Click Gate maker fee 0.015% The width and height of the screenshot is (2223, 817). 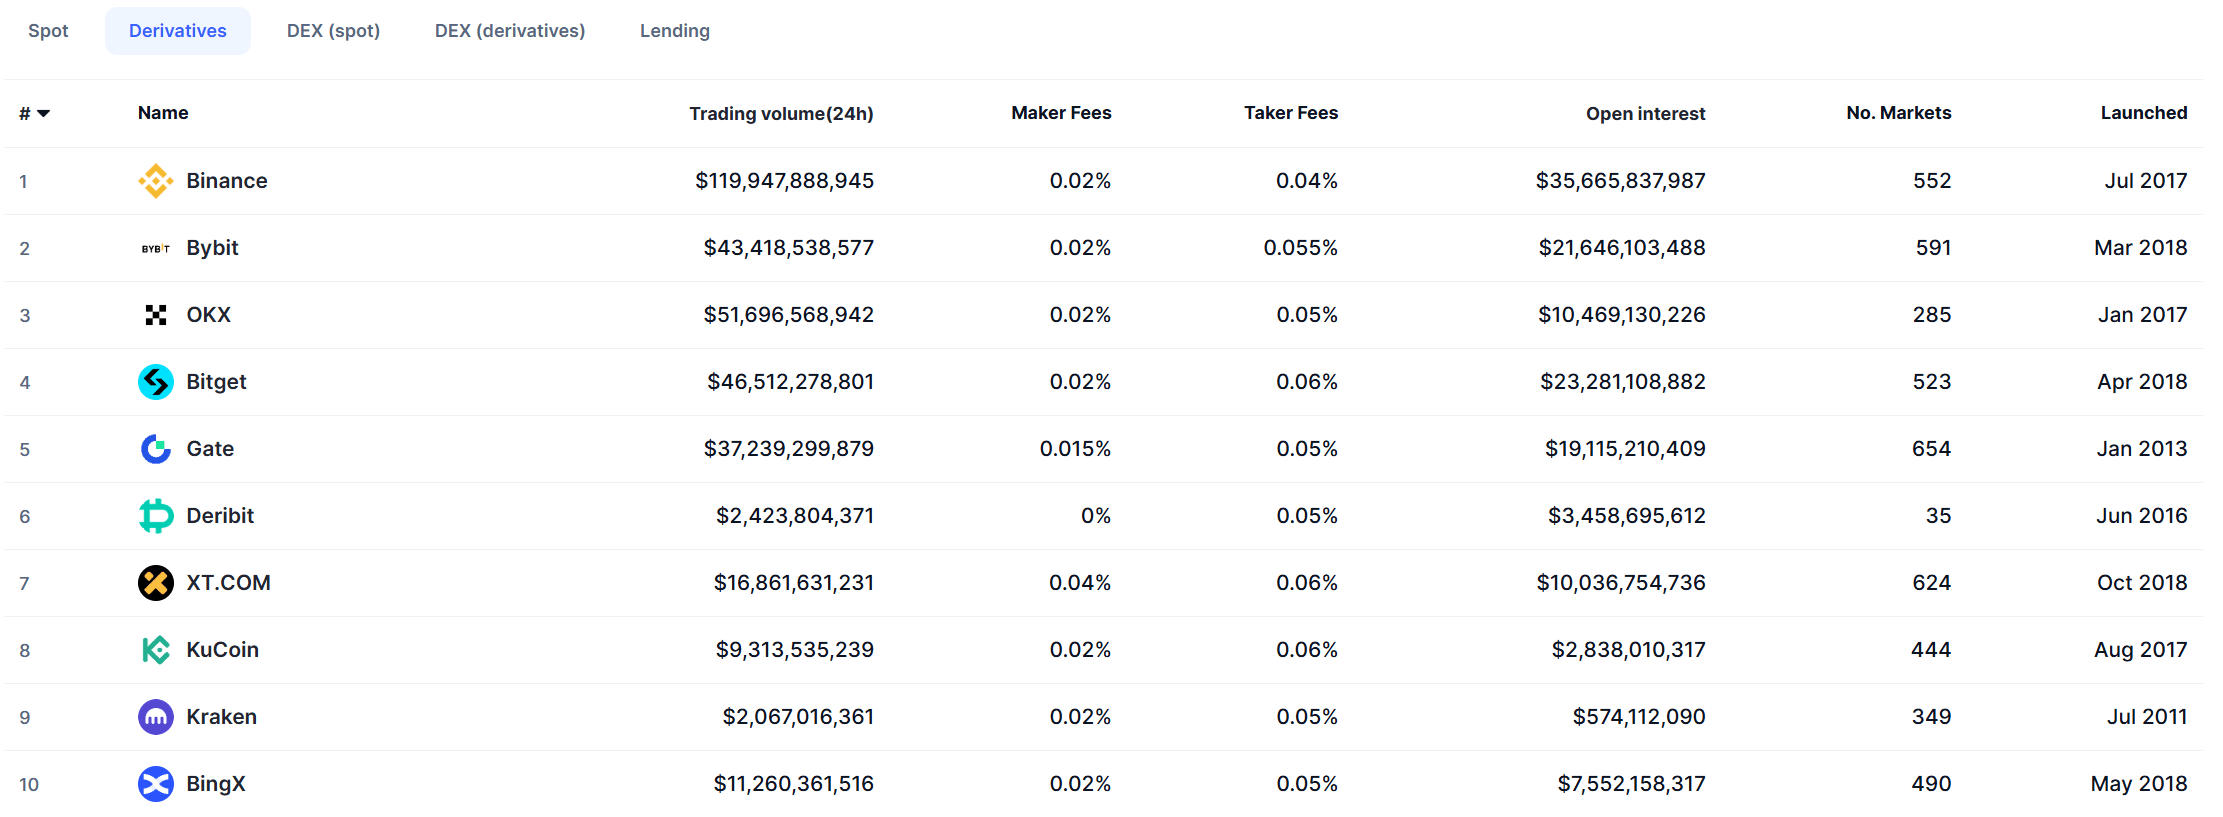click(1075, 449)
